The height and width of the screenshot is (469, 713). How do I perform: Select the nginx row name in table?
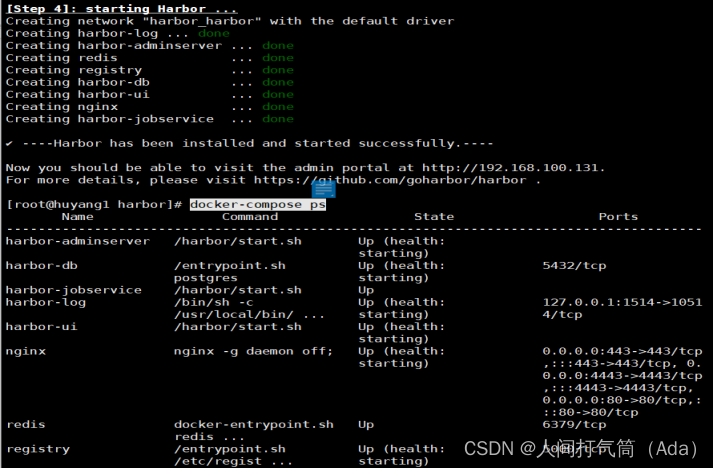tap(26, 352)
